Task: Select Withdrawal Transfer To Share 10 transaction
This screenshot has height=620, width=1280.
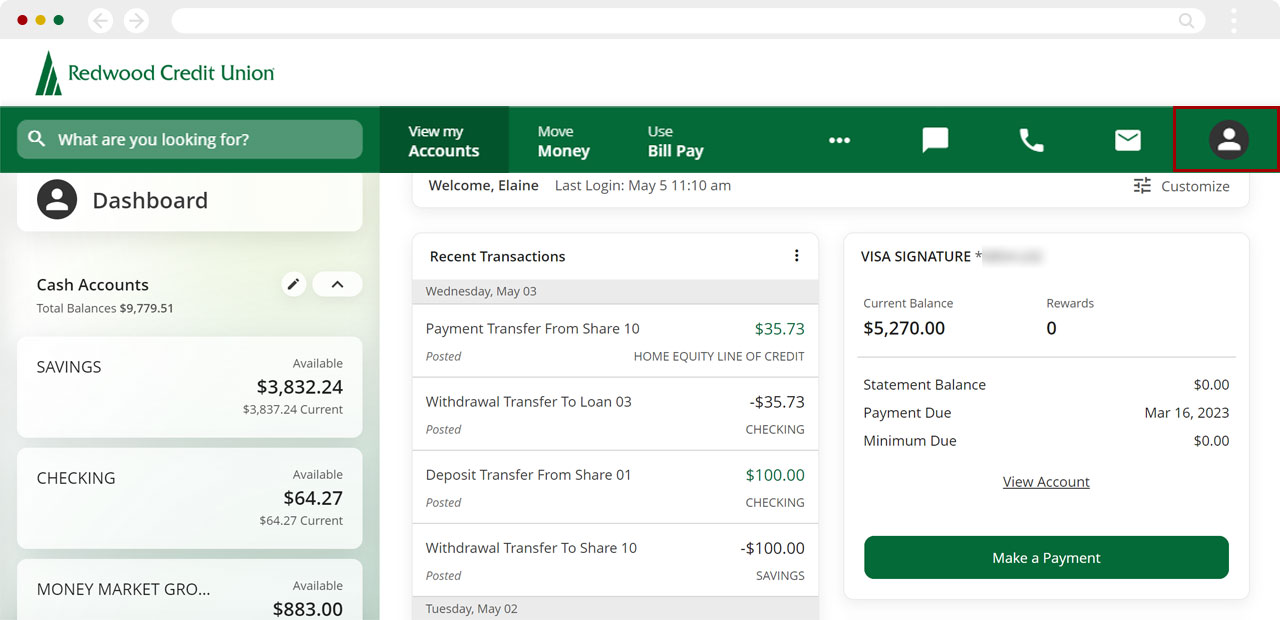Action: click(615, 560)
